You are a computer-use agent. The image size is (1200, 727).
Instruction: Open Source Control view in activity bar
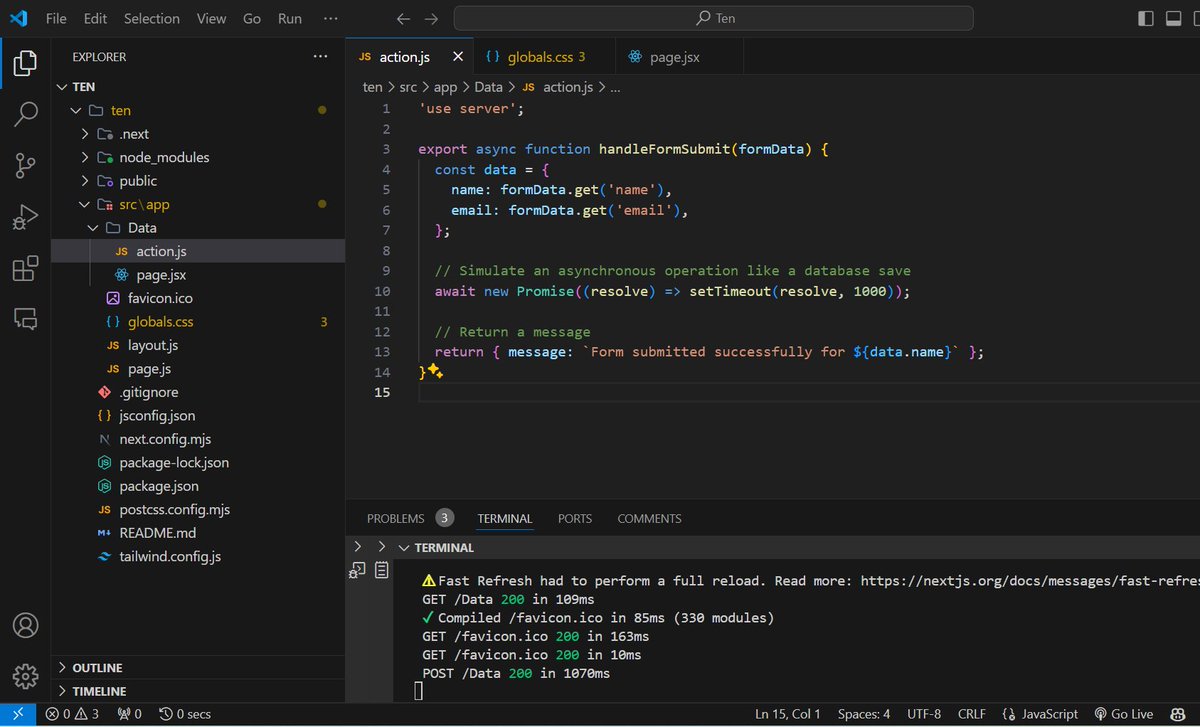click(25, 166)
